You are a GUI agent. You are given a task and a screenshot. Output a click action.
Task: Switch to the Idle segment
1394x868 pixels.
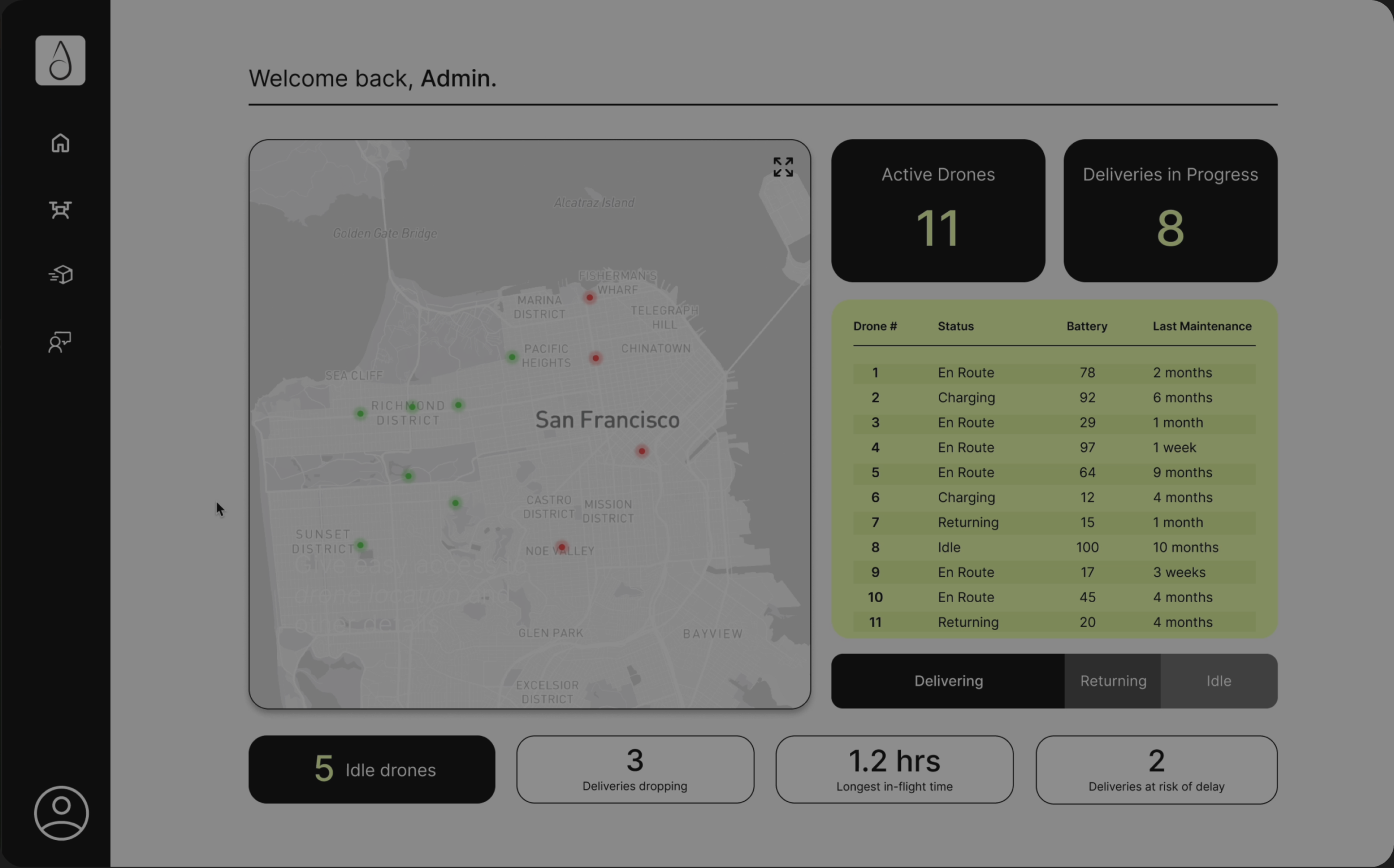coord(1219,681)
